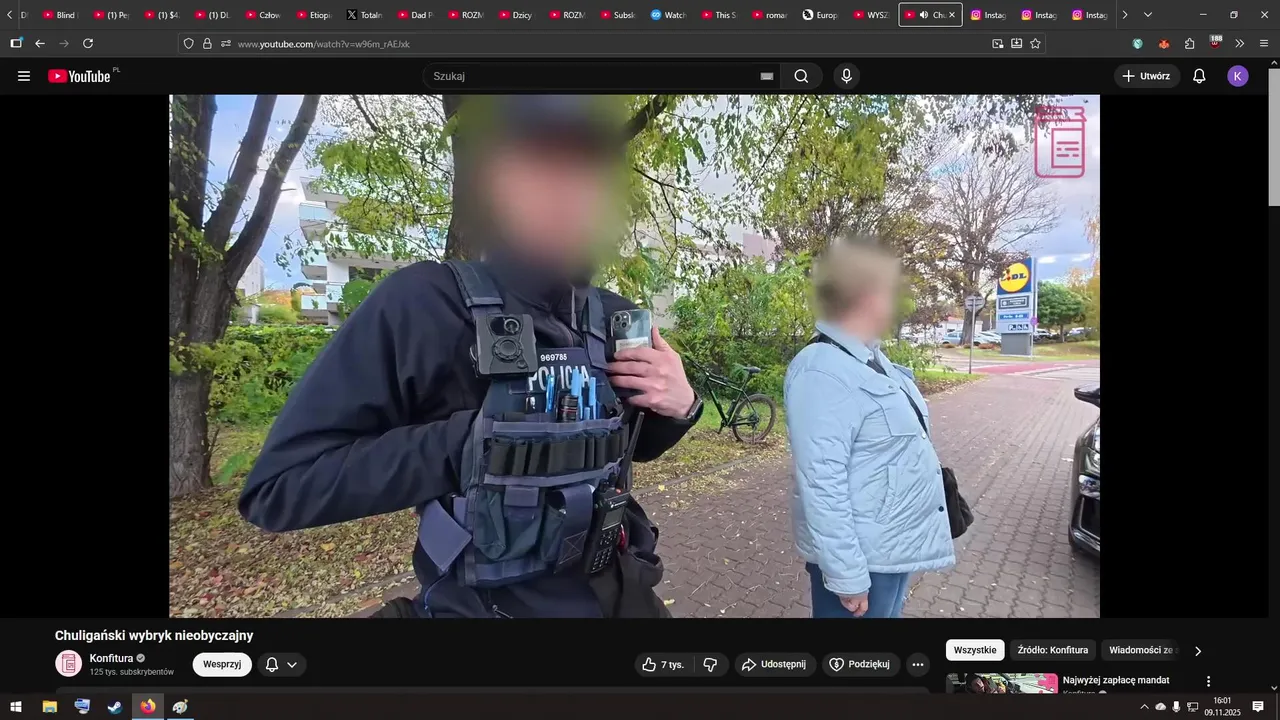Switch to the first Instagram tab

(x=988, y=15)
